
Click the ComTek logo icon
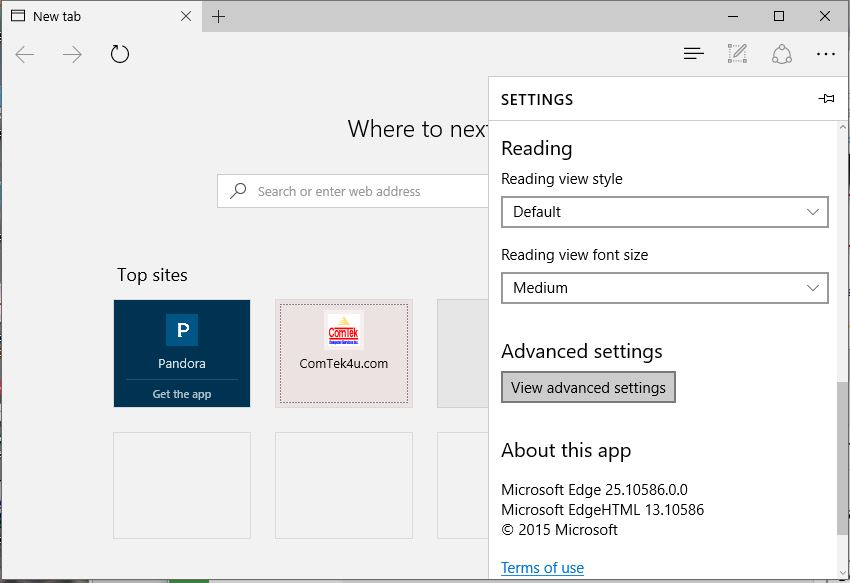click(344, 331)
